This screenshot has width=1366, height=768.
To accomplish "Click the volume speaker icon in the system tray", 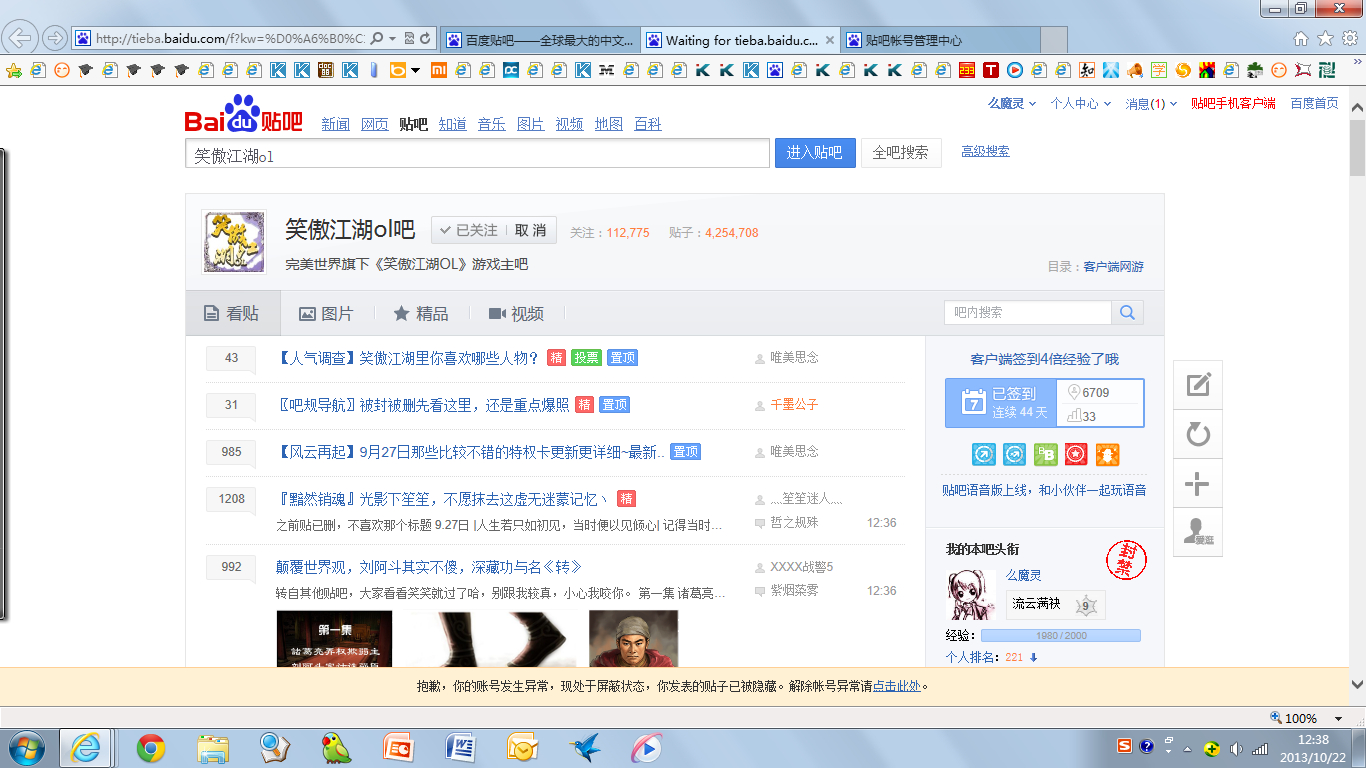I will [1236, 748].
